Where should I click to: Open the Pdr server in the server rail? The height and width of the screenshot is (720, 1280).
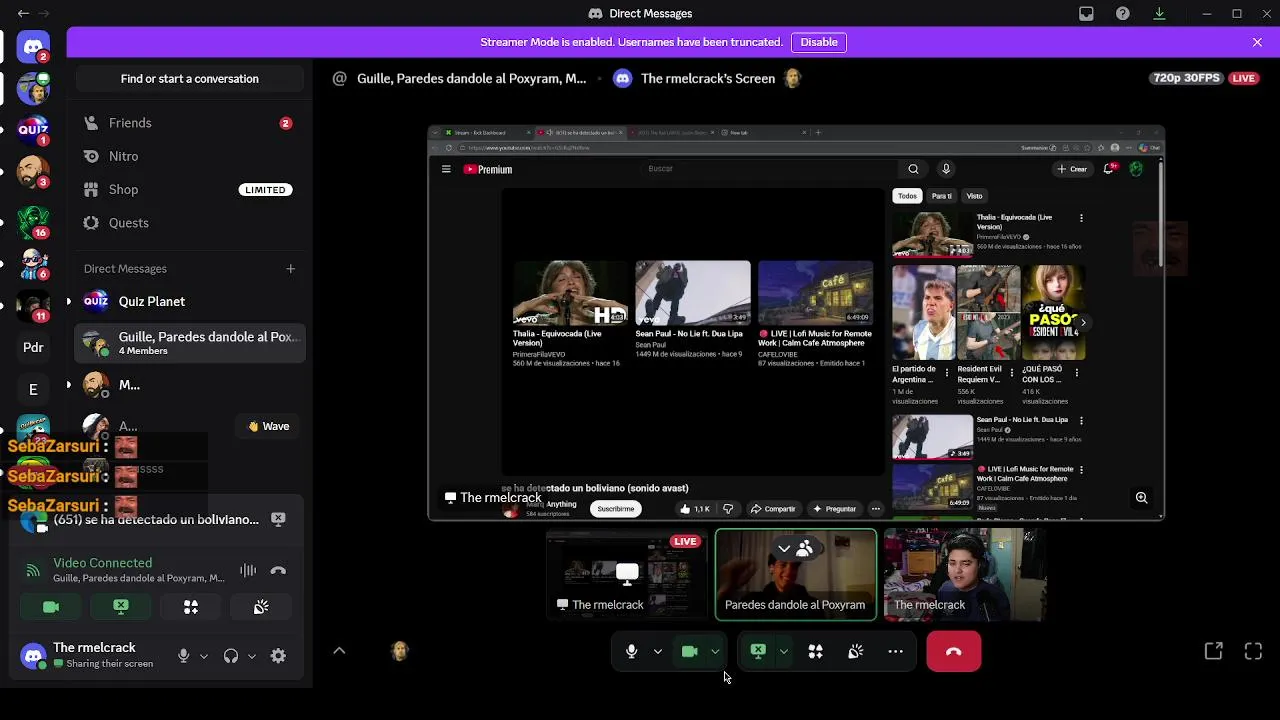coord(33,347)
